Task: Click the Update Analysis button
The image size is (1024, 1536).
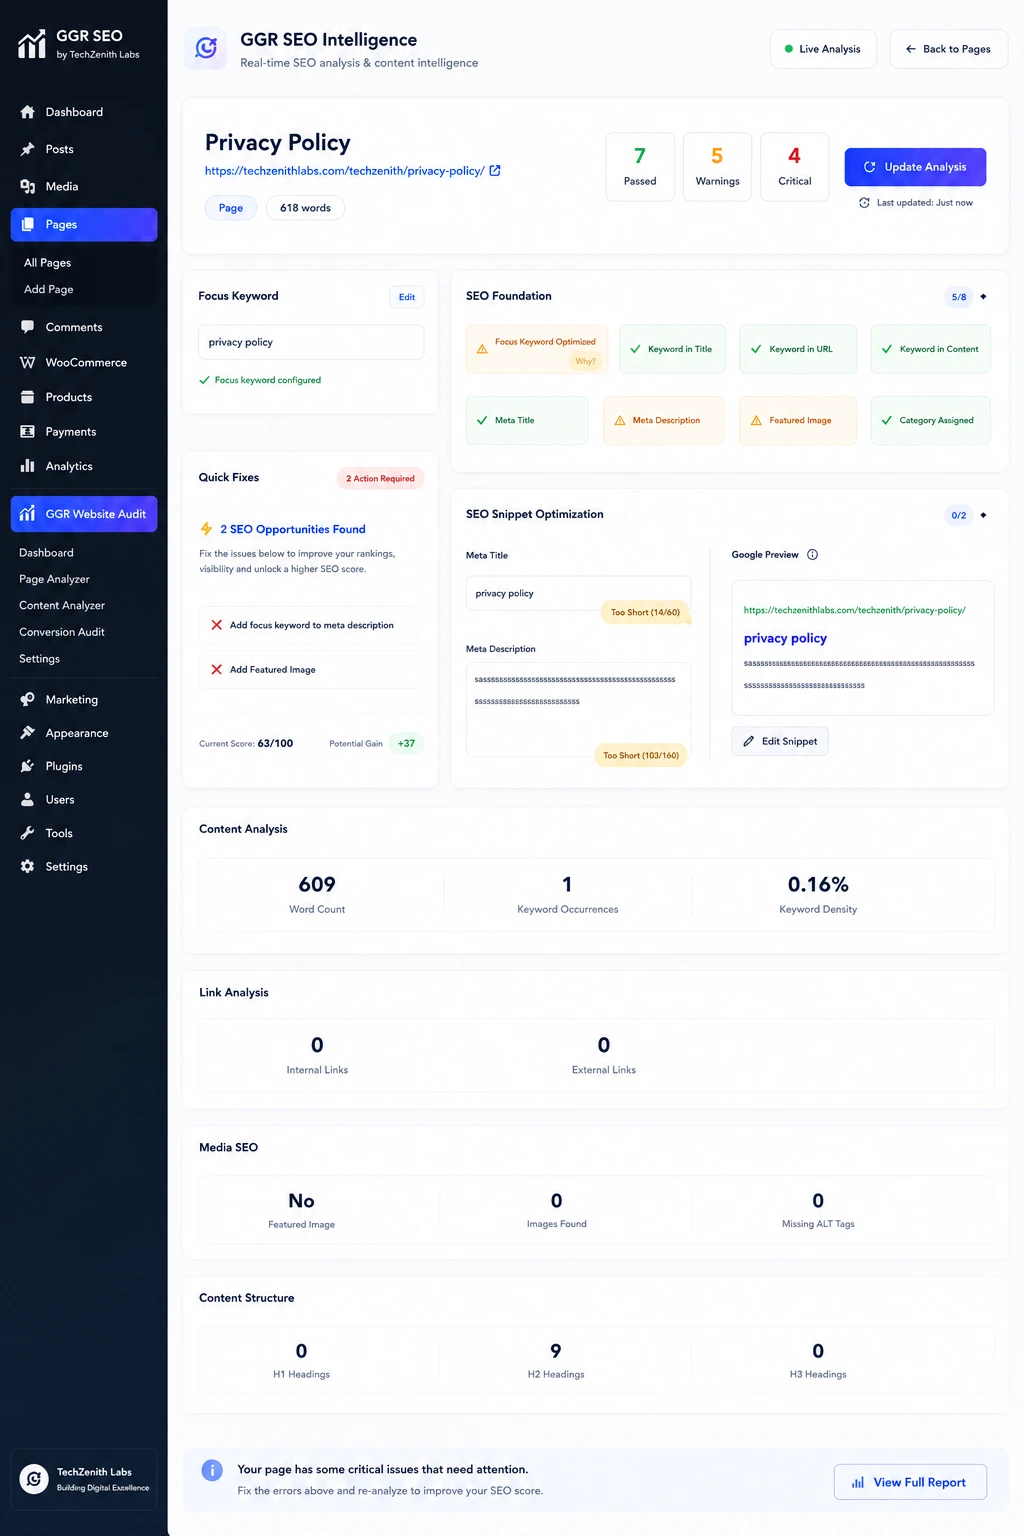Action: 915,167
